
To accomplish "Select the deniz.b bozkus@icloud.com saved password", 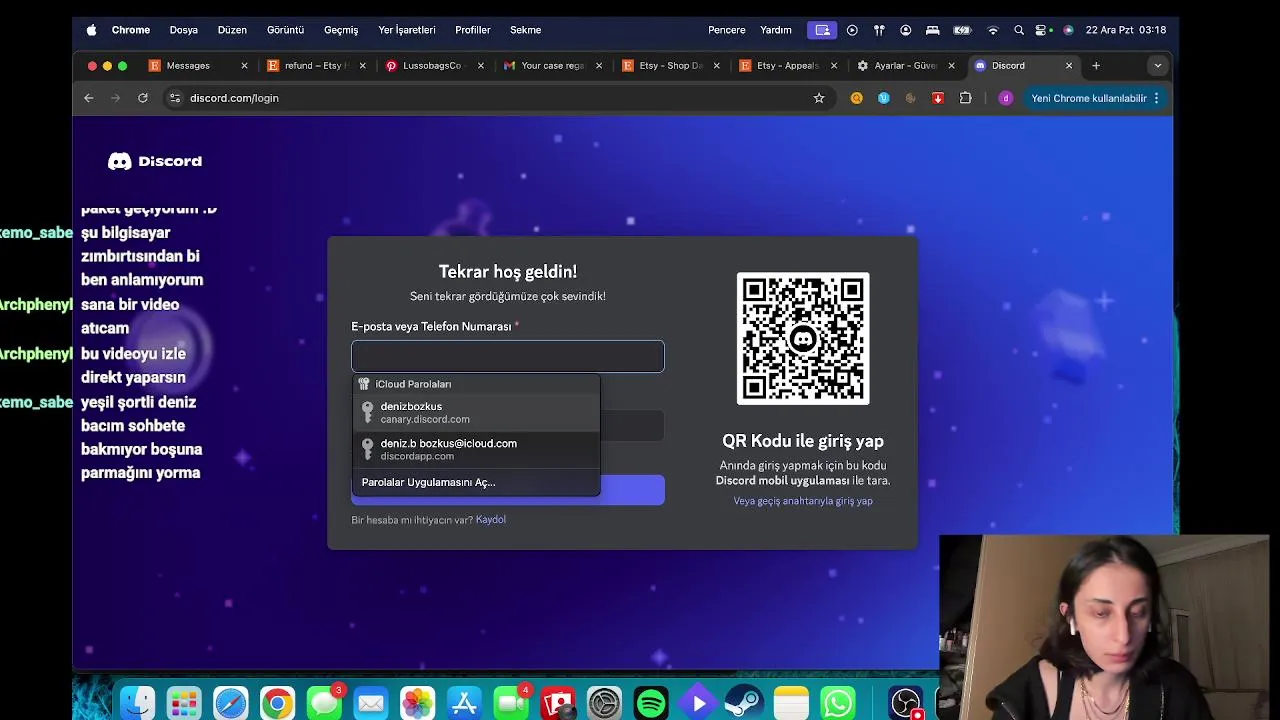I will click(x=476, y=449).
